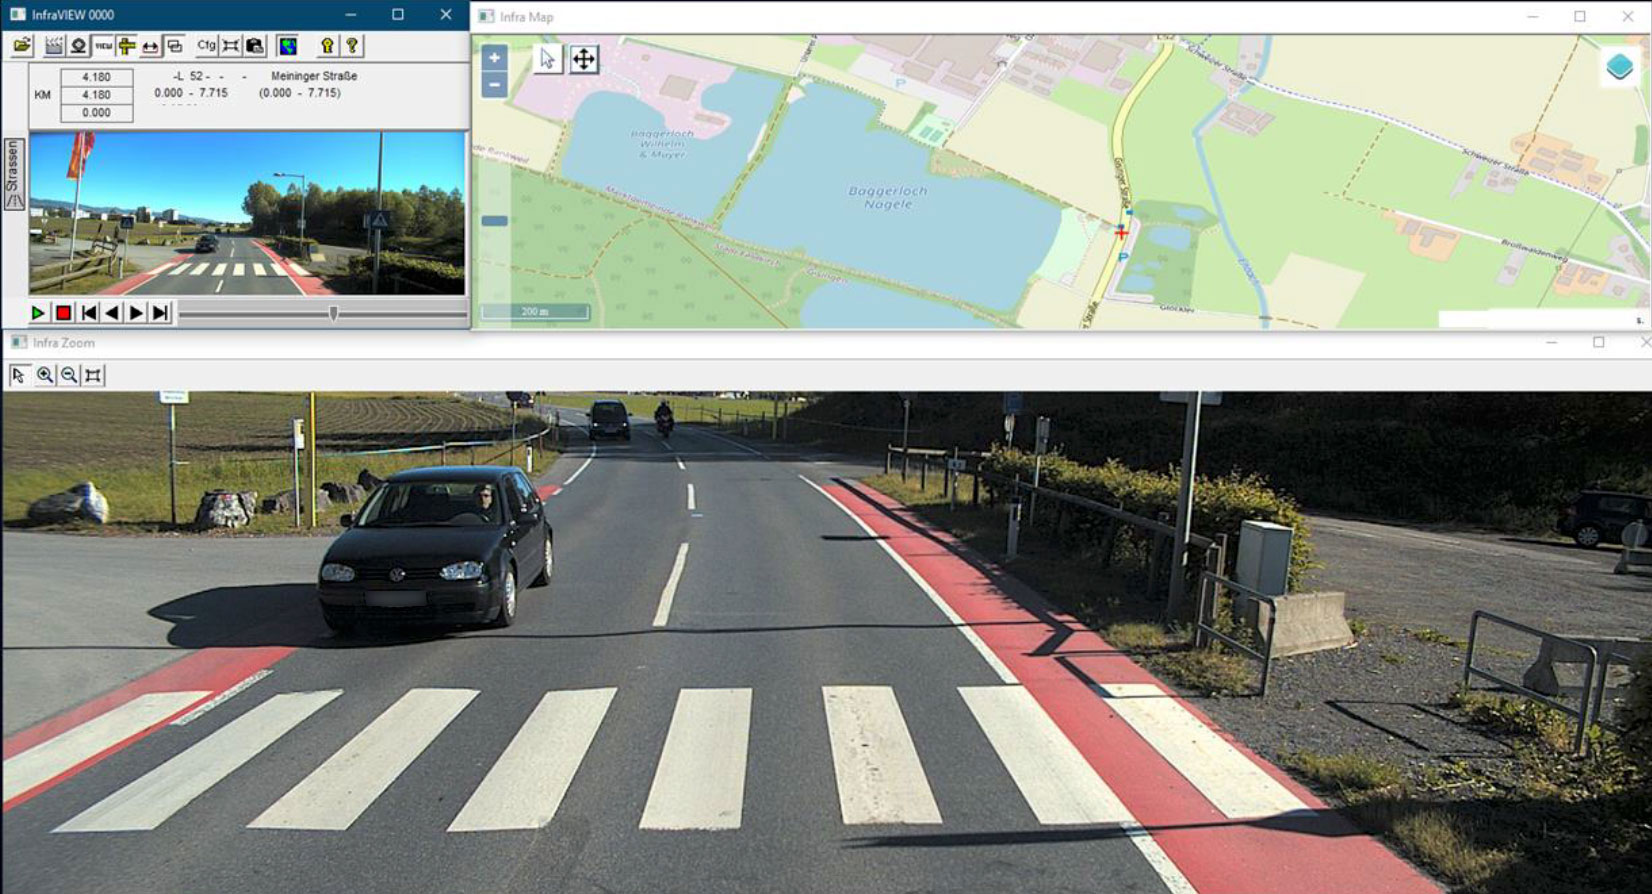Open the map layers switcher

1619,67
